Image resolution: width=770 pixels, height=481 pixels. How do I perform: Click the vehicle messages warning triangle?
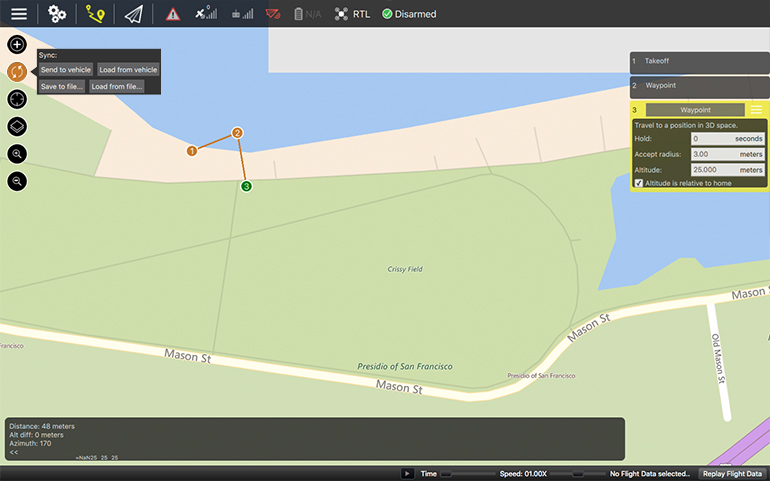(173, 14)
